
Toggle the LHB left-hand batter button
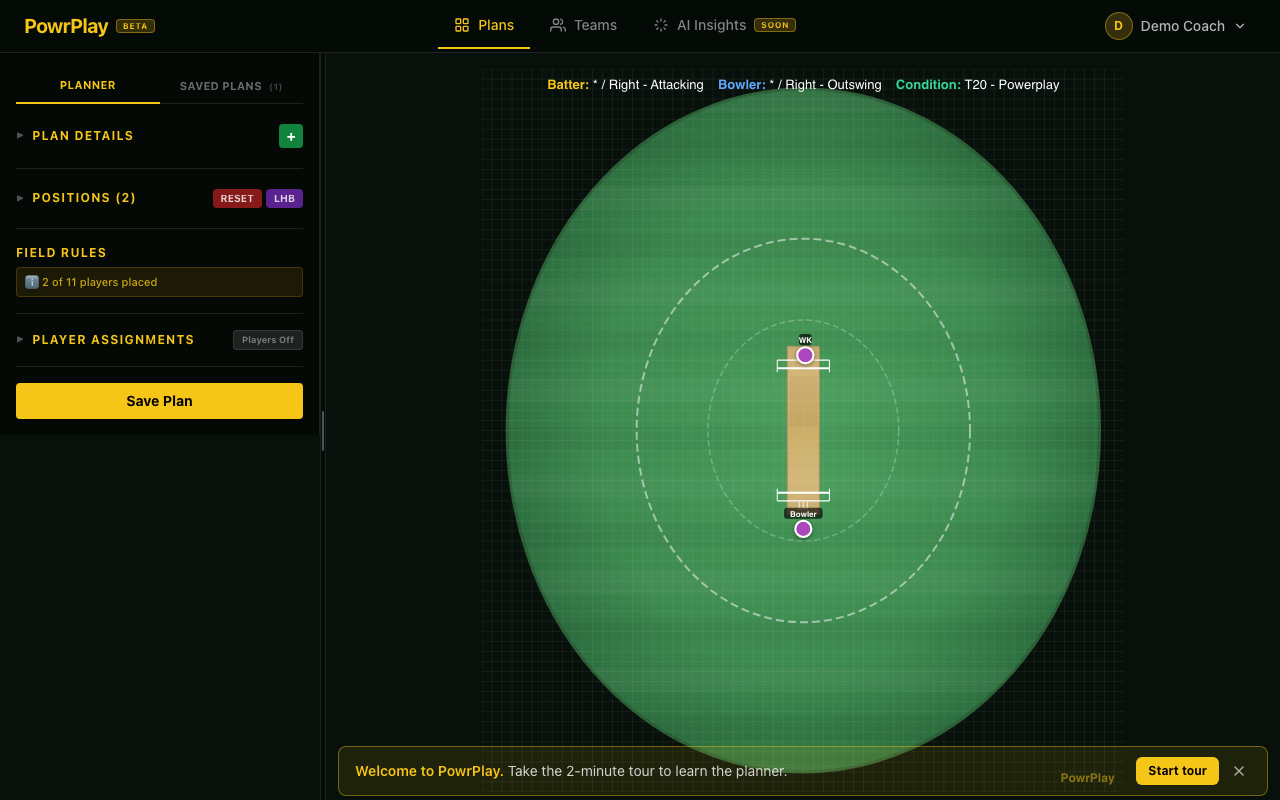coord(284,198)
